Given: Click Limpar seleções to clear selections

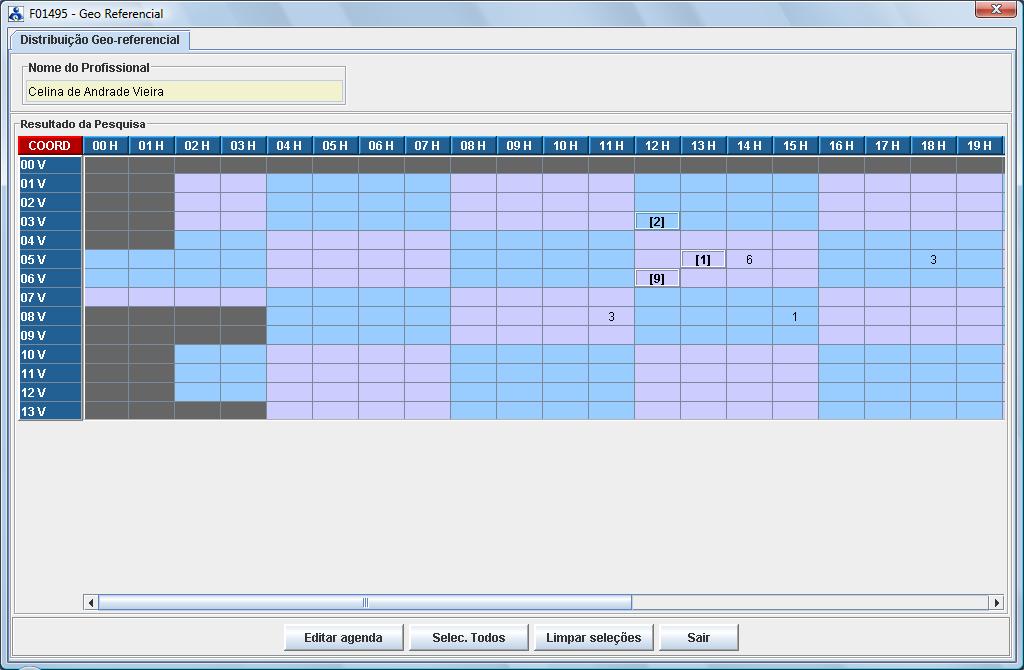Looking at the screenshot, I should 593,637.
